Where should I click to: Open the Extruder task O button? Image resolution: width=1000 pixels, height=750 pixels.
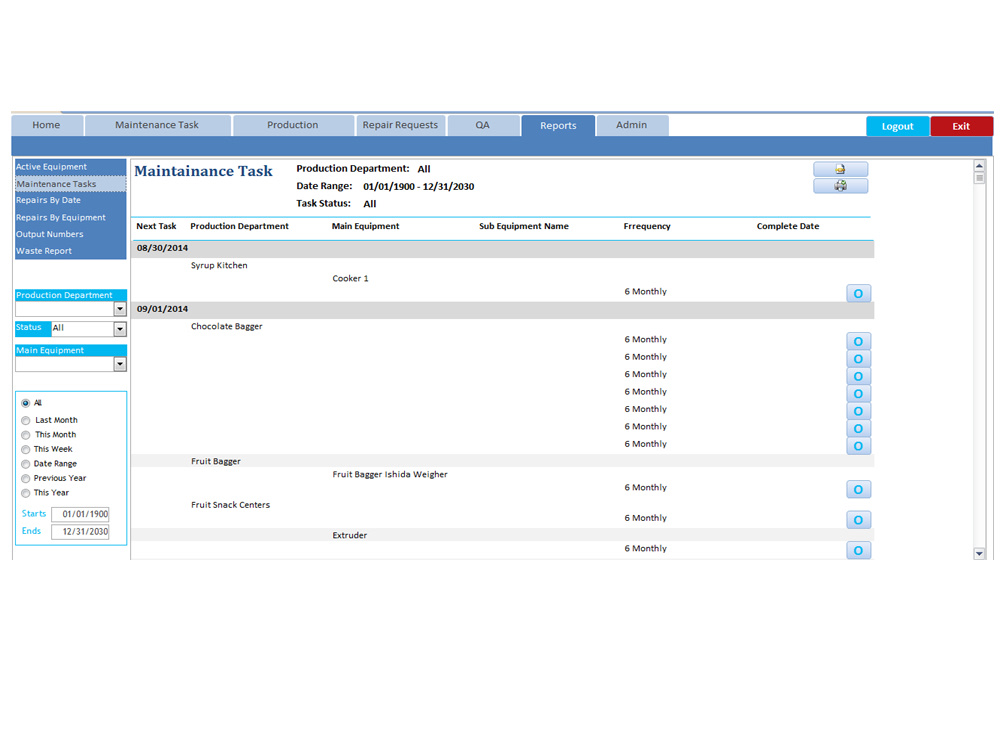pos(858,550)
